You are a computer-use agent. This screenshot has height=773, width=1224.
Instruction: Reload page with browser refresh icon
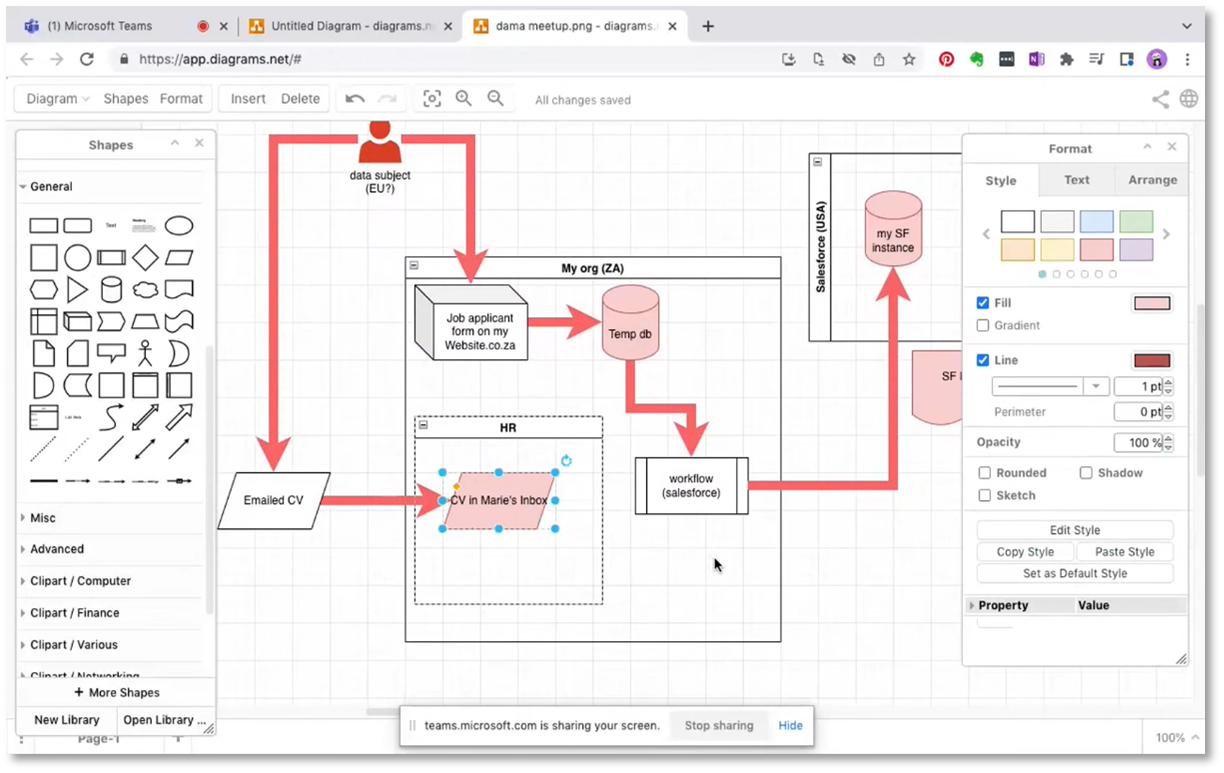point(87,59)
